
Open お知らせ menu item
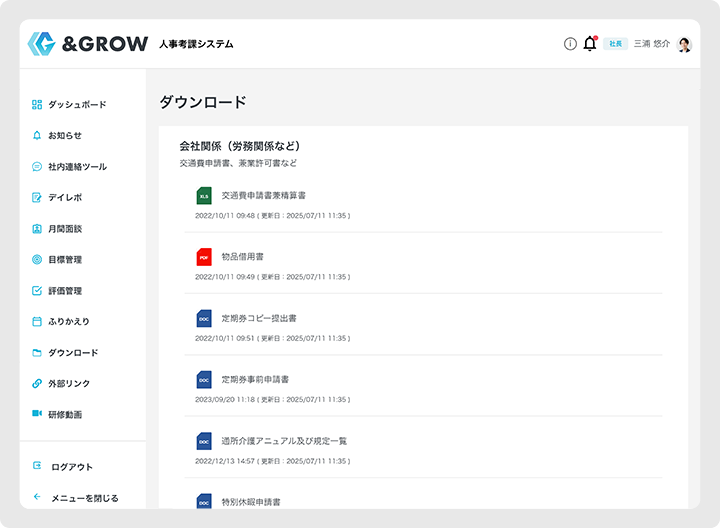(x=65, y=135)
